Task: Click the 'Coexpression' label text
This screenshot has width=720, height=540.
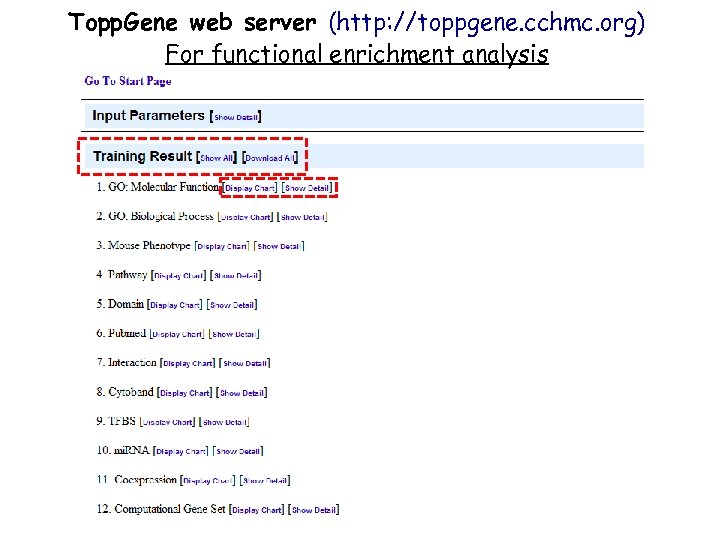Action: point(146,480)
